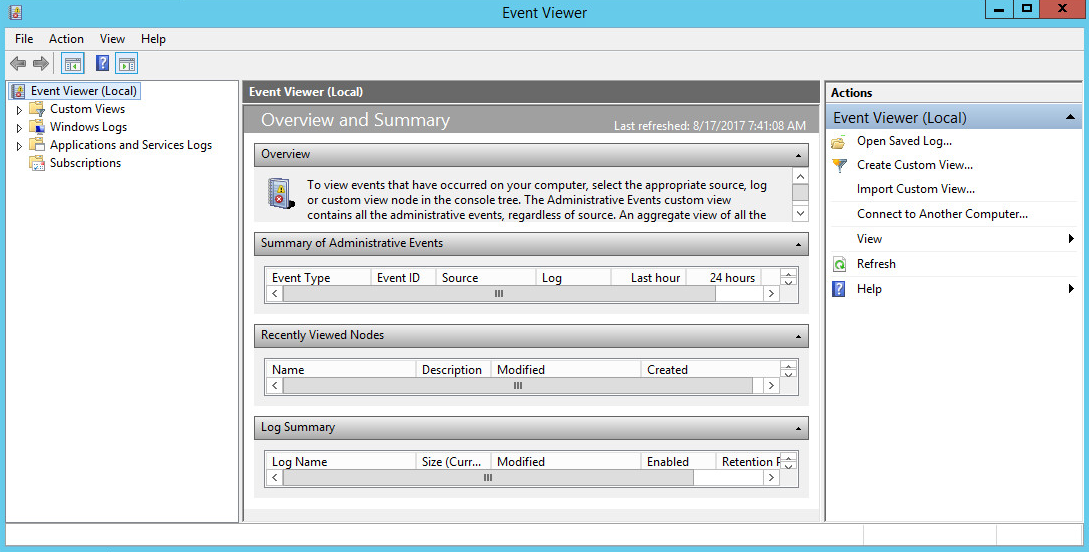The image size is (1089, 552).
Task: Expand the Windows Logs tree node
Action: (x=19, y=128)
